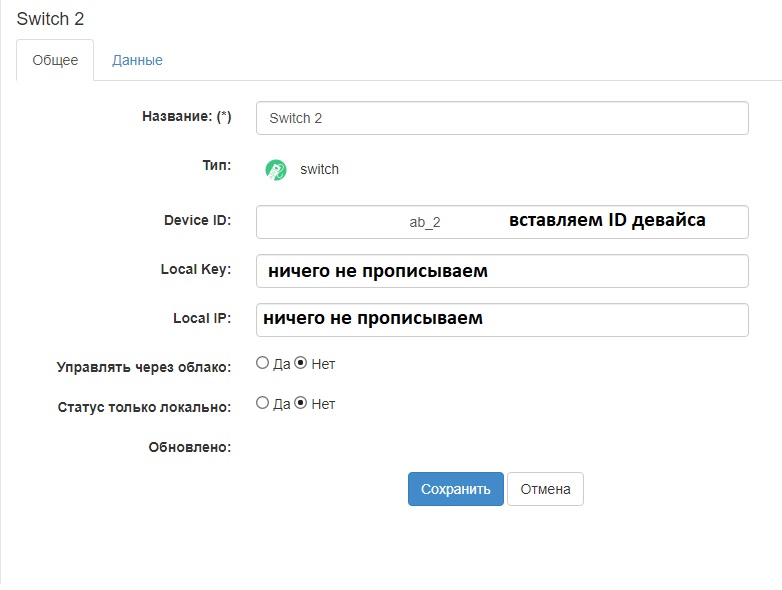The width and height of the screenshot is (782, 590).
Task: Click into the Local Key field
Action: tap(502, 271)
